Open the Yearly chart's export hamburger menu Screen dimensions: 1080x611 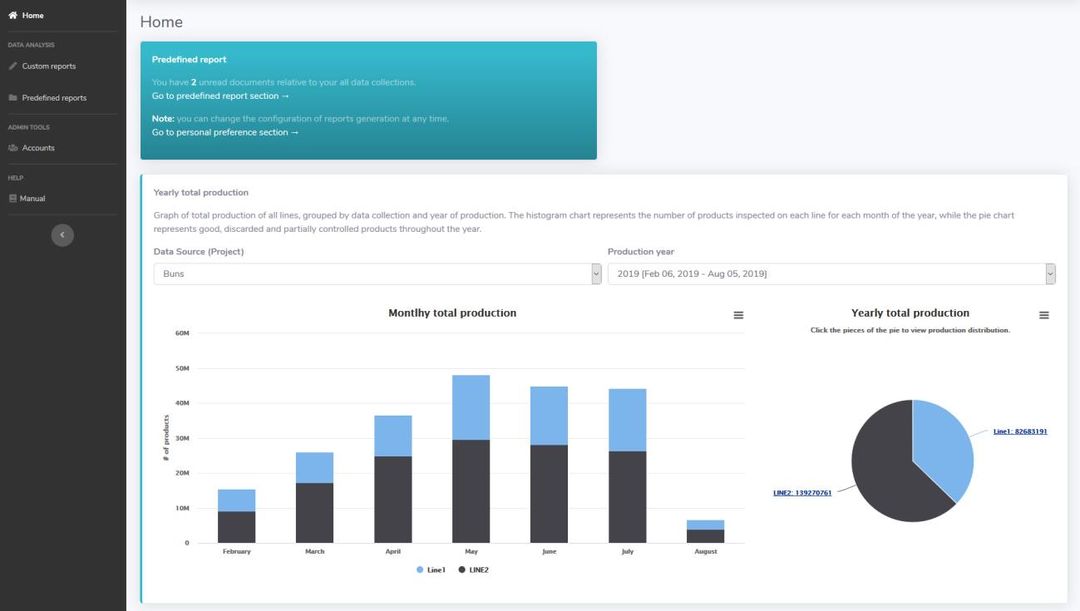point(1044,314)
